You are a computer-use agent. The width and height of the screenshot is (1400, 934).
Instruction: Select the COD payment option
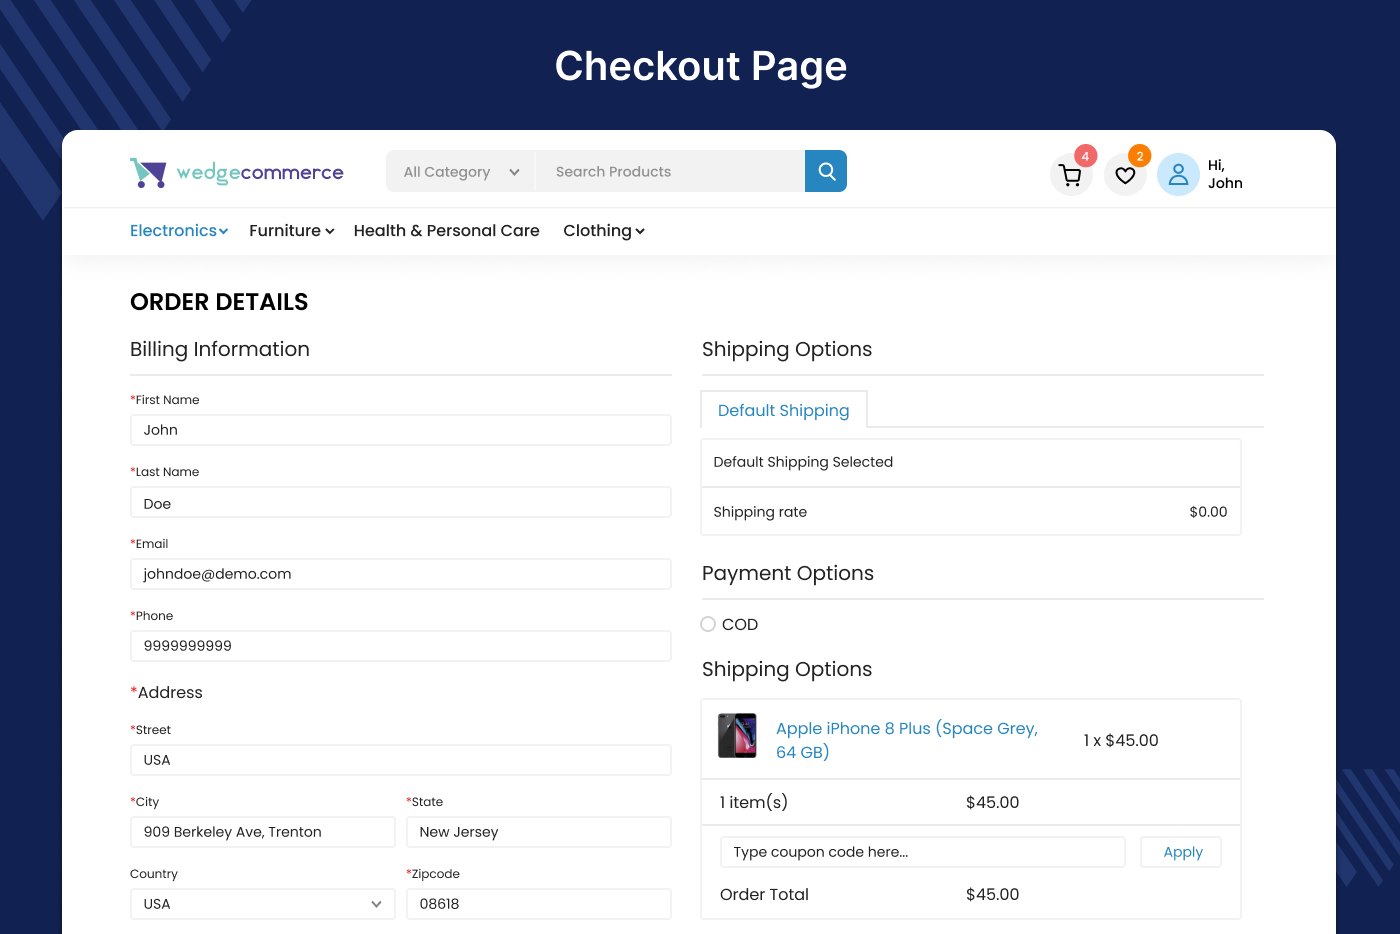[708, 624]
